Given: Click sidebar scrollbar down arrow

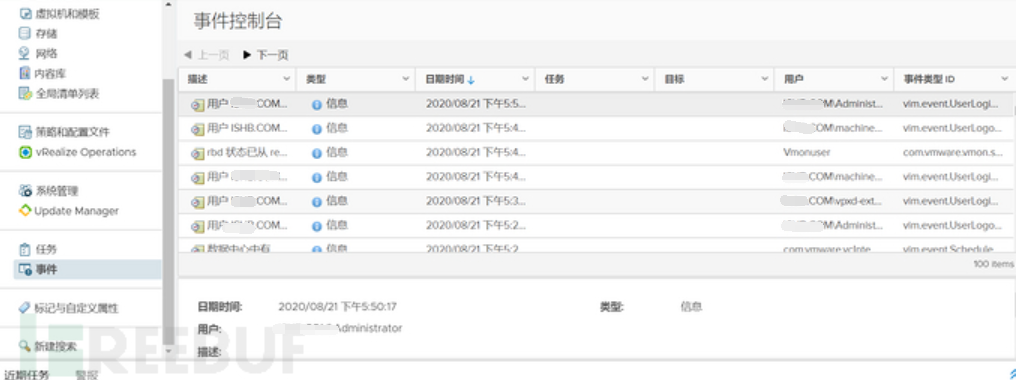Looking at the screenshot, I should pos(168,350).
